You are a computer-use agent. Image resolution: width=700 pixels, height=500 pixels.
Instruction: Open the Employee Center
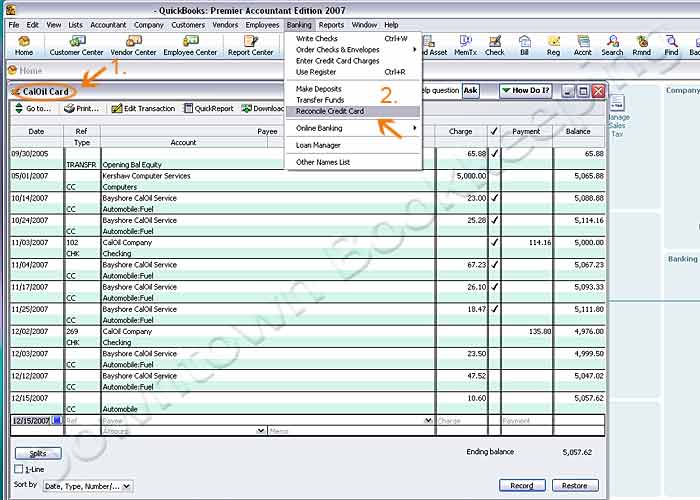pos(190,46)
